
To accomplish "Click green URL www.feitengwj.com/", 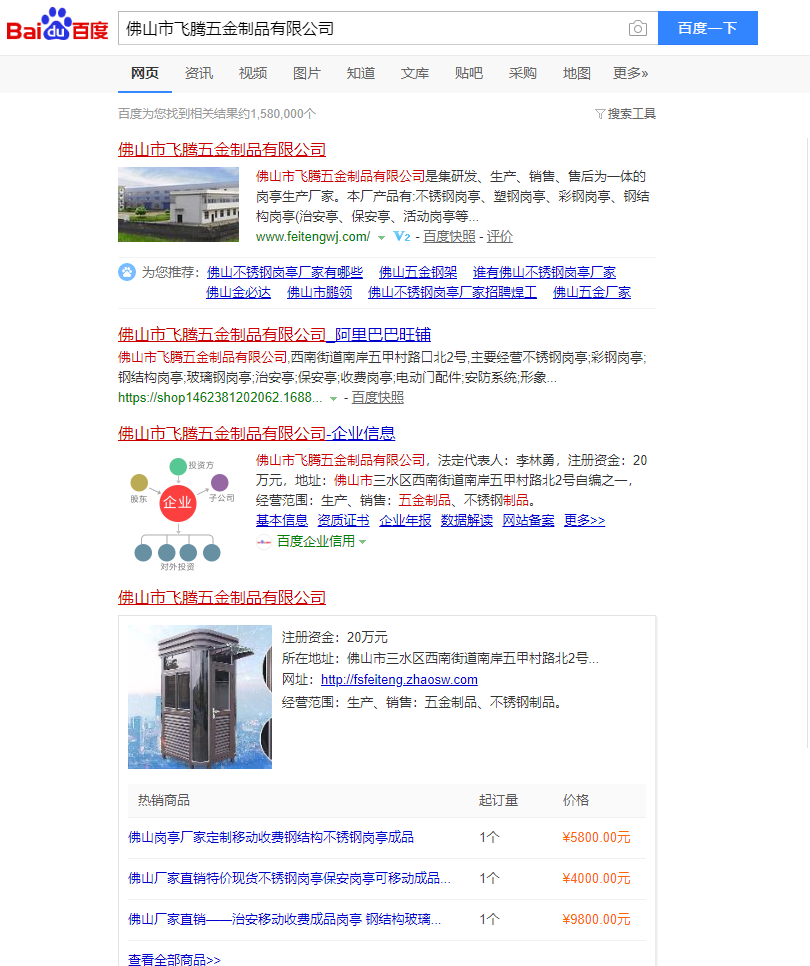I will (313, 237).
